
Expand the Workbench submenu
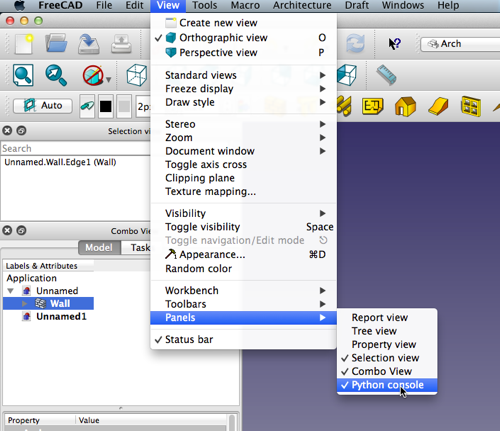click(x=243, y=291)
